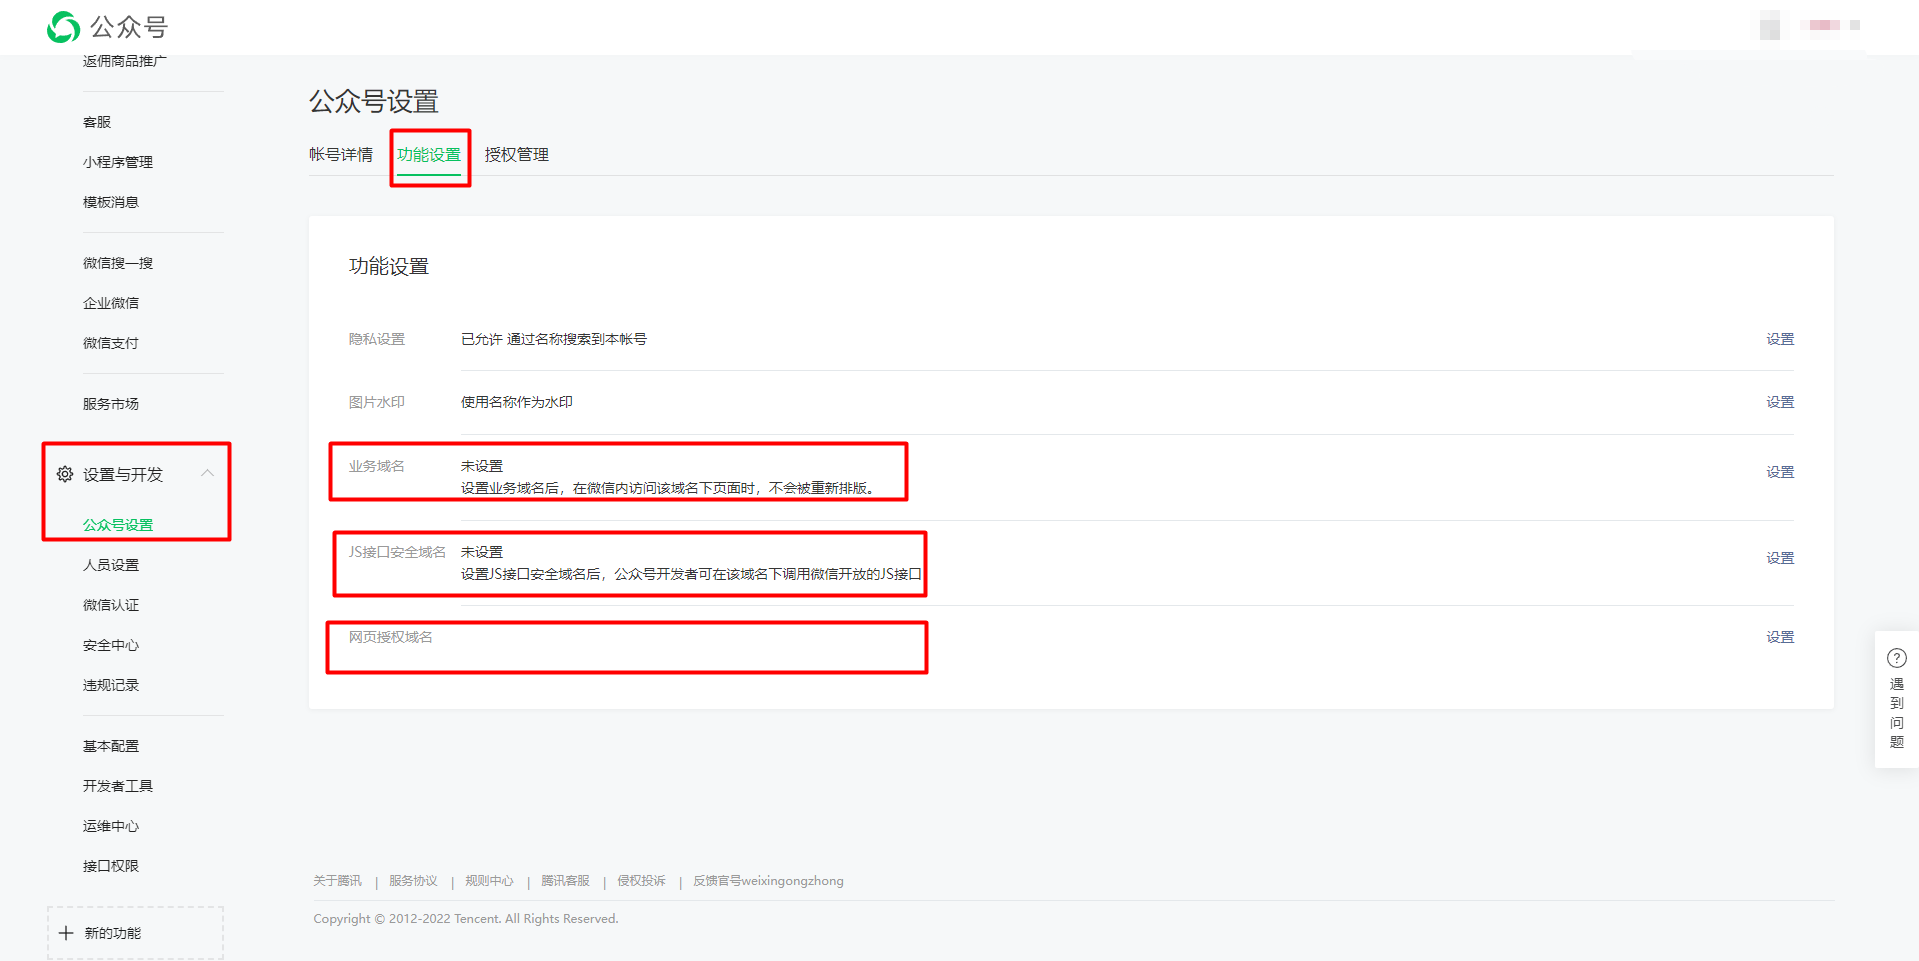View 违规记录 in the sidebar
The height and width of the screenshot is (961, 1919).
click(111, 685)
